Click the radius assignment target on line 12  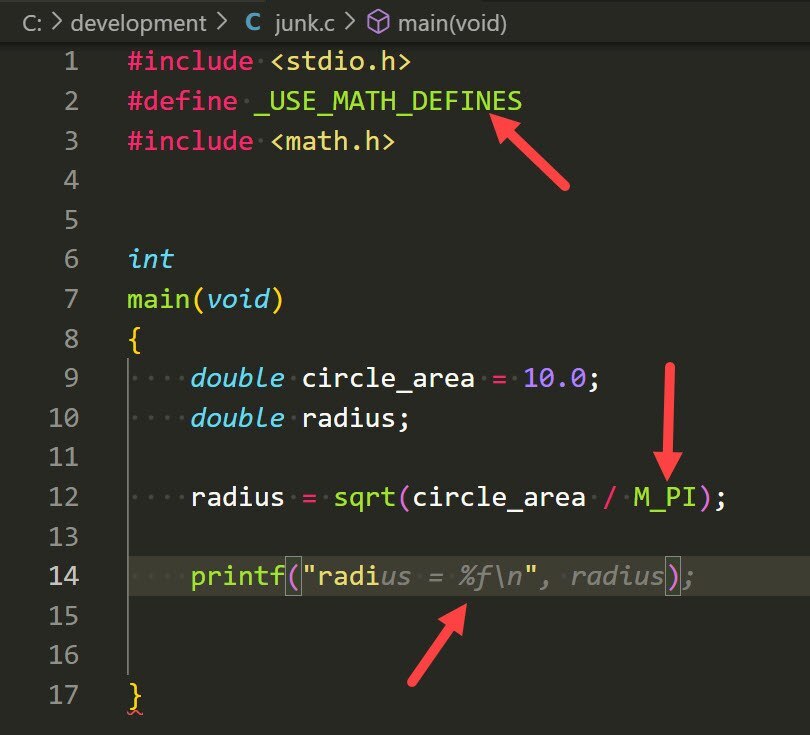238,497
